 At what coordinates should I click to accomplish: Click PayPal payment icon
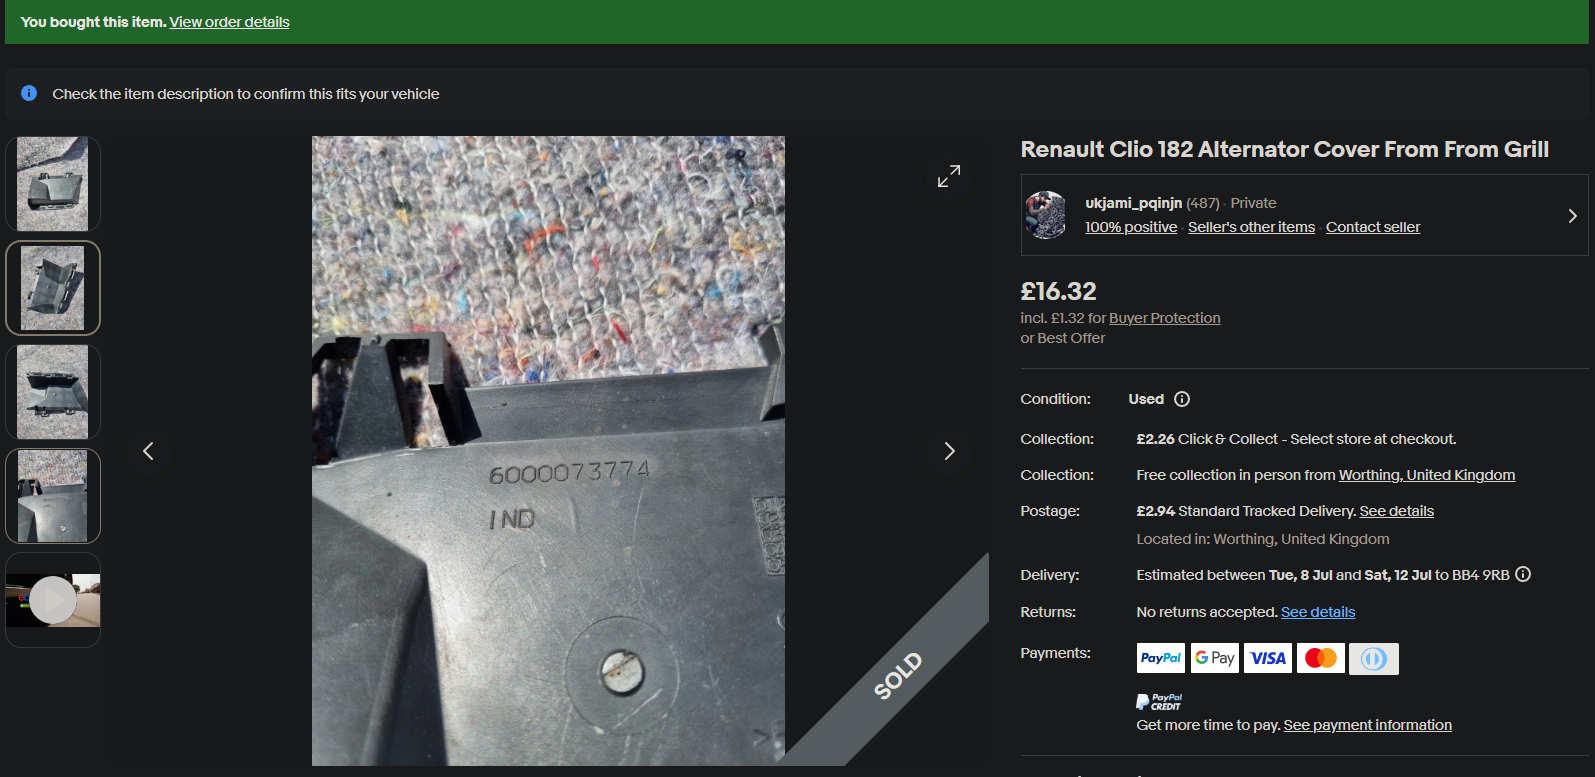click(1161, 658)
